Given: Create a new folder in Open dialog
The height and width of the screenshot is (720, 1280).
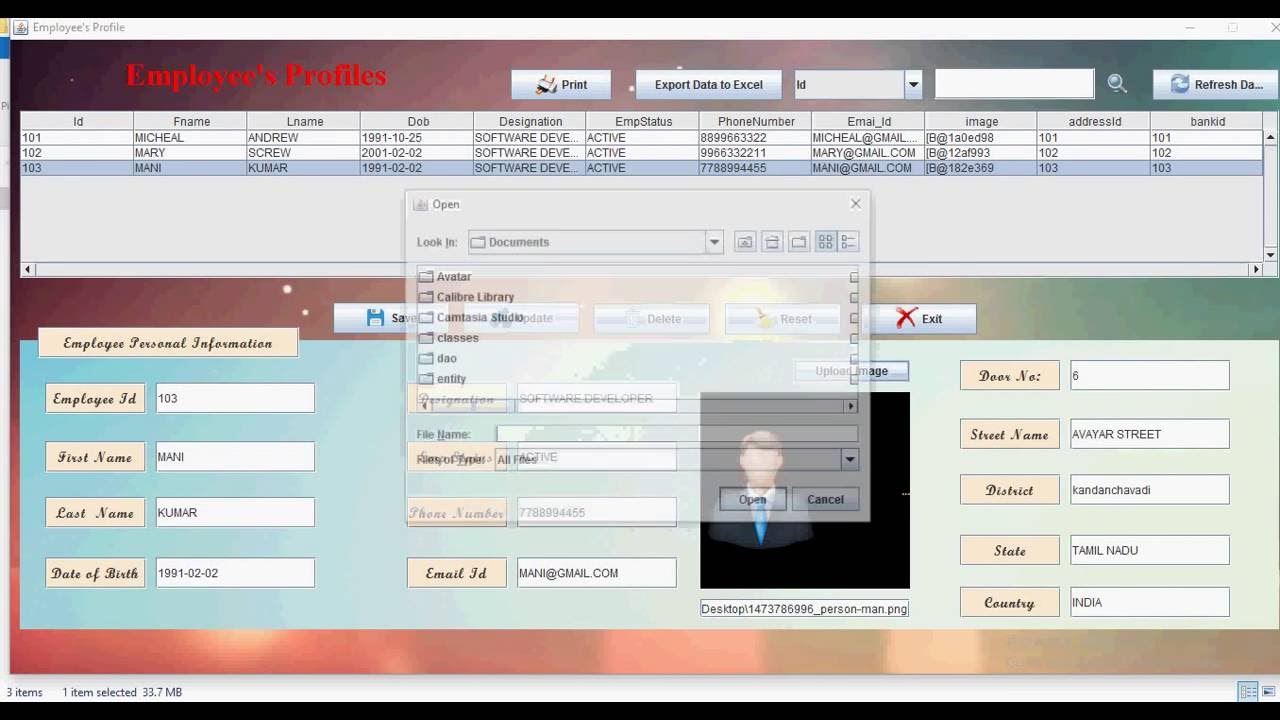Looking at the screenshot, I should point(798,242).
